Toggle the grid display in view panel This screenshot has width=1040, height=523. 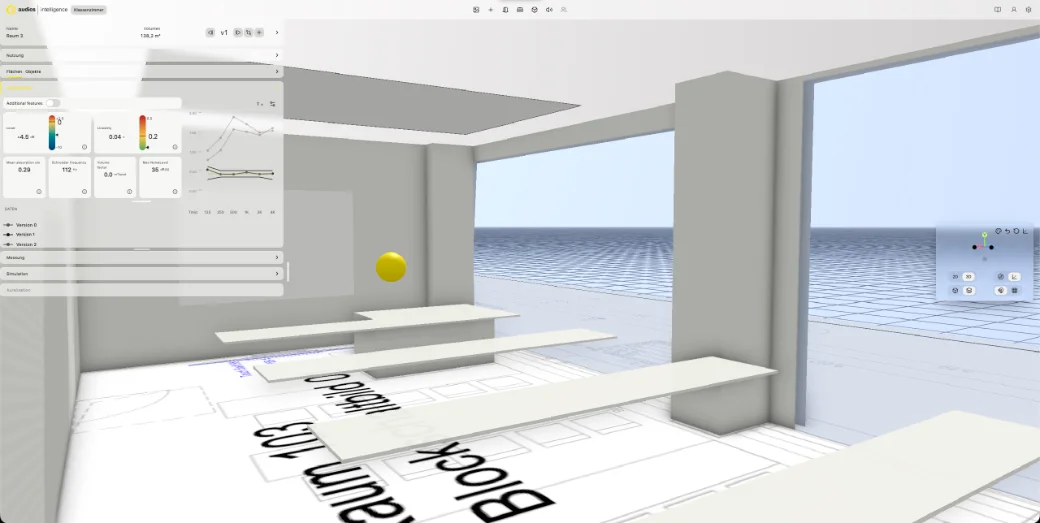1014,290
